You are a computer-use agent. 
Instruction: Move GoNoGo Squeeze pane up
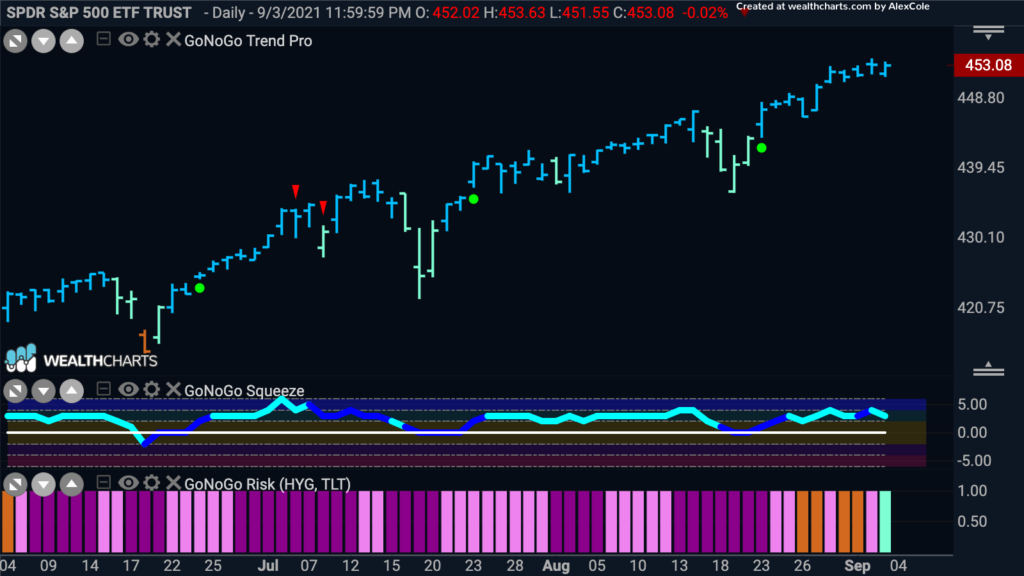[72, 391]
